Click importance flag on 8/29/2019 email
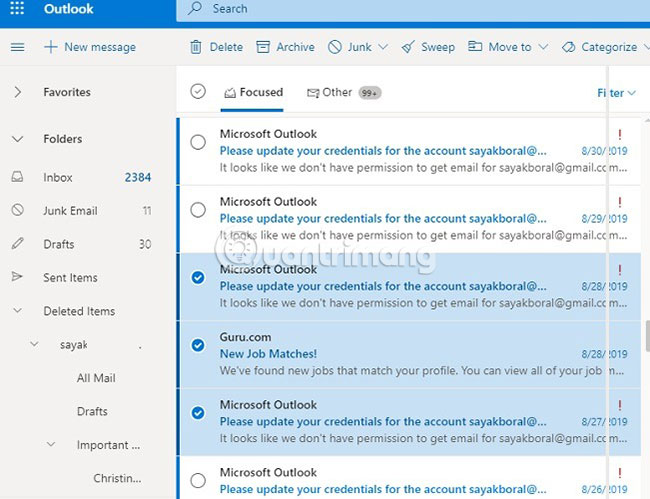 [620, 202]
